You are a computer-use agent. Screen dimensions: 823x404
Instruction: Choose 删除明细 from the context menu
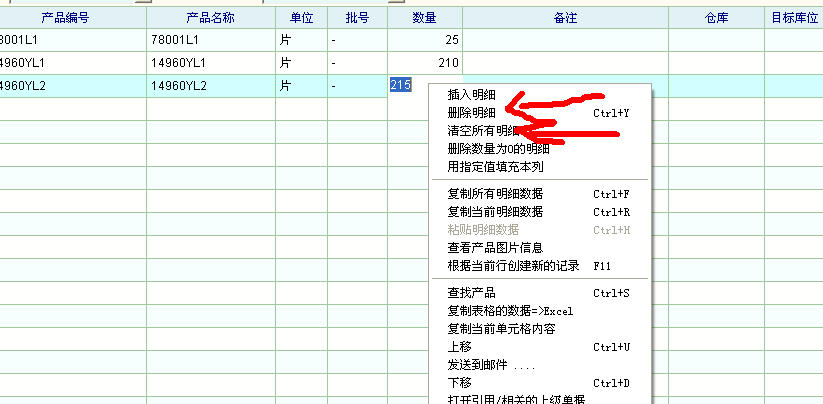pos(471,113)
